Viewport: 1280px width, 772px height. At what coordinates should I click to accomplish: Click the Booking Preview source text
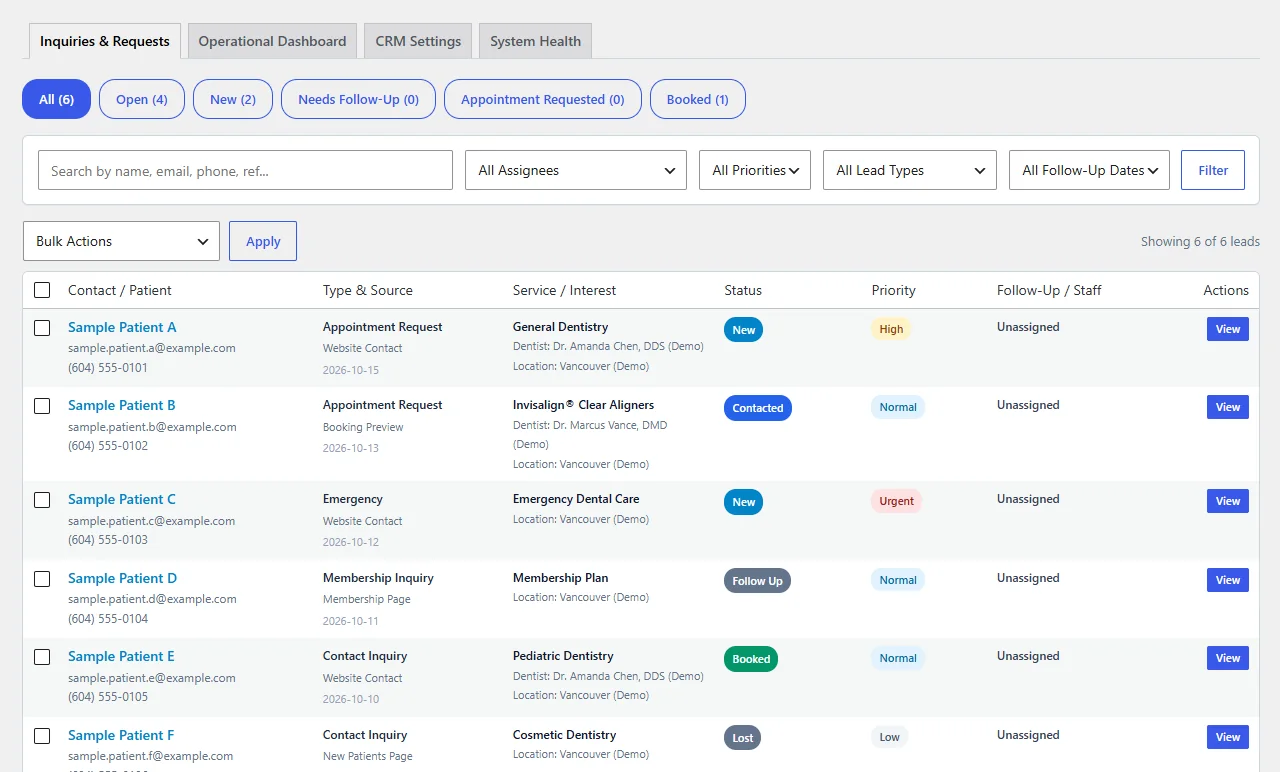(x=363, y=427)
